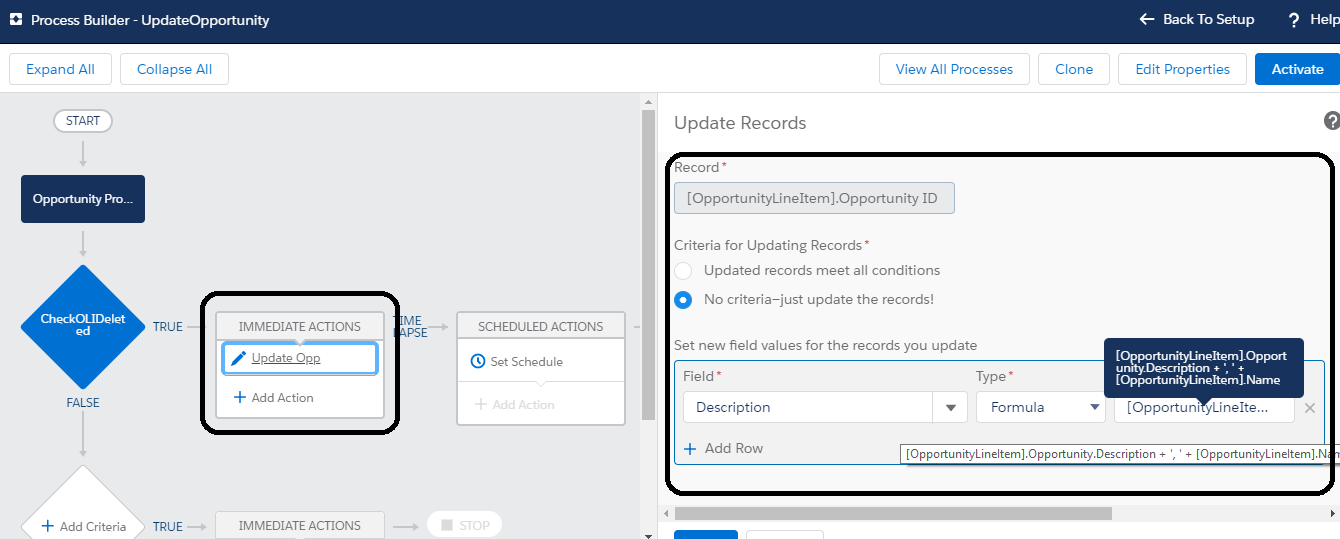Click the Clone button

[1074, 69]
